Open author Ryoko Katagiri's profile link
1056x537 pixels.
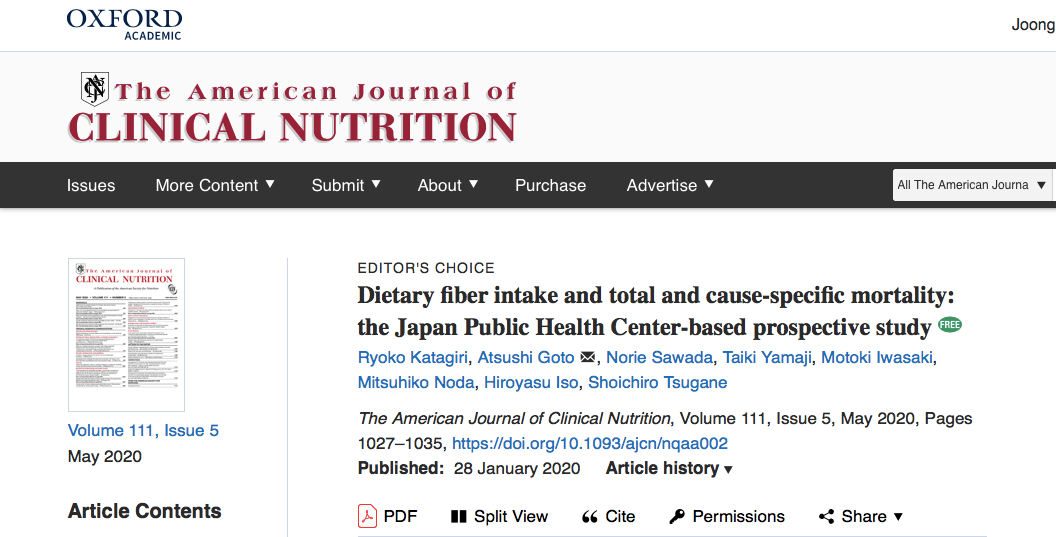click(x=413, y=357)
